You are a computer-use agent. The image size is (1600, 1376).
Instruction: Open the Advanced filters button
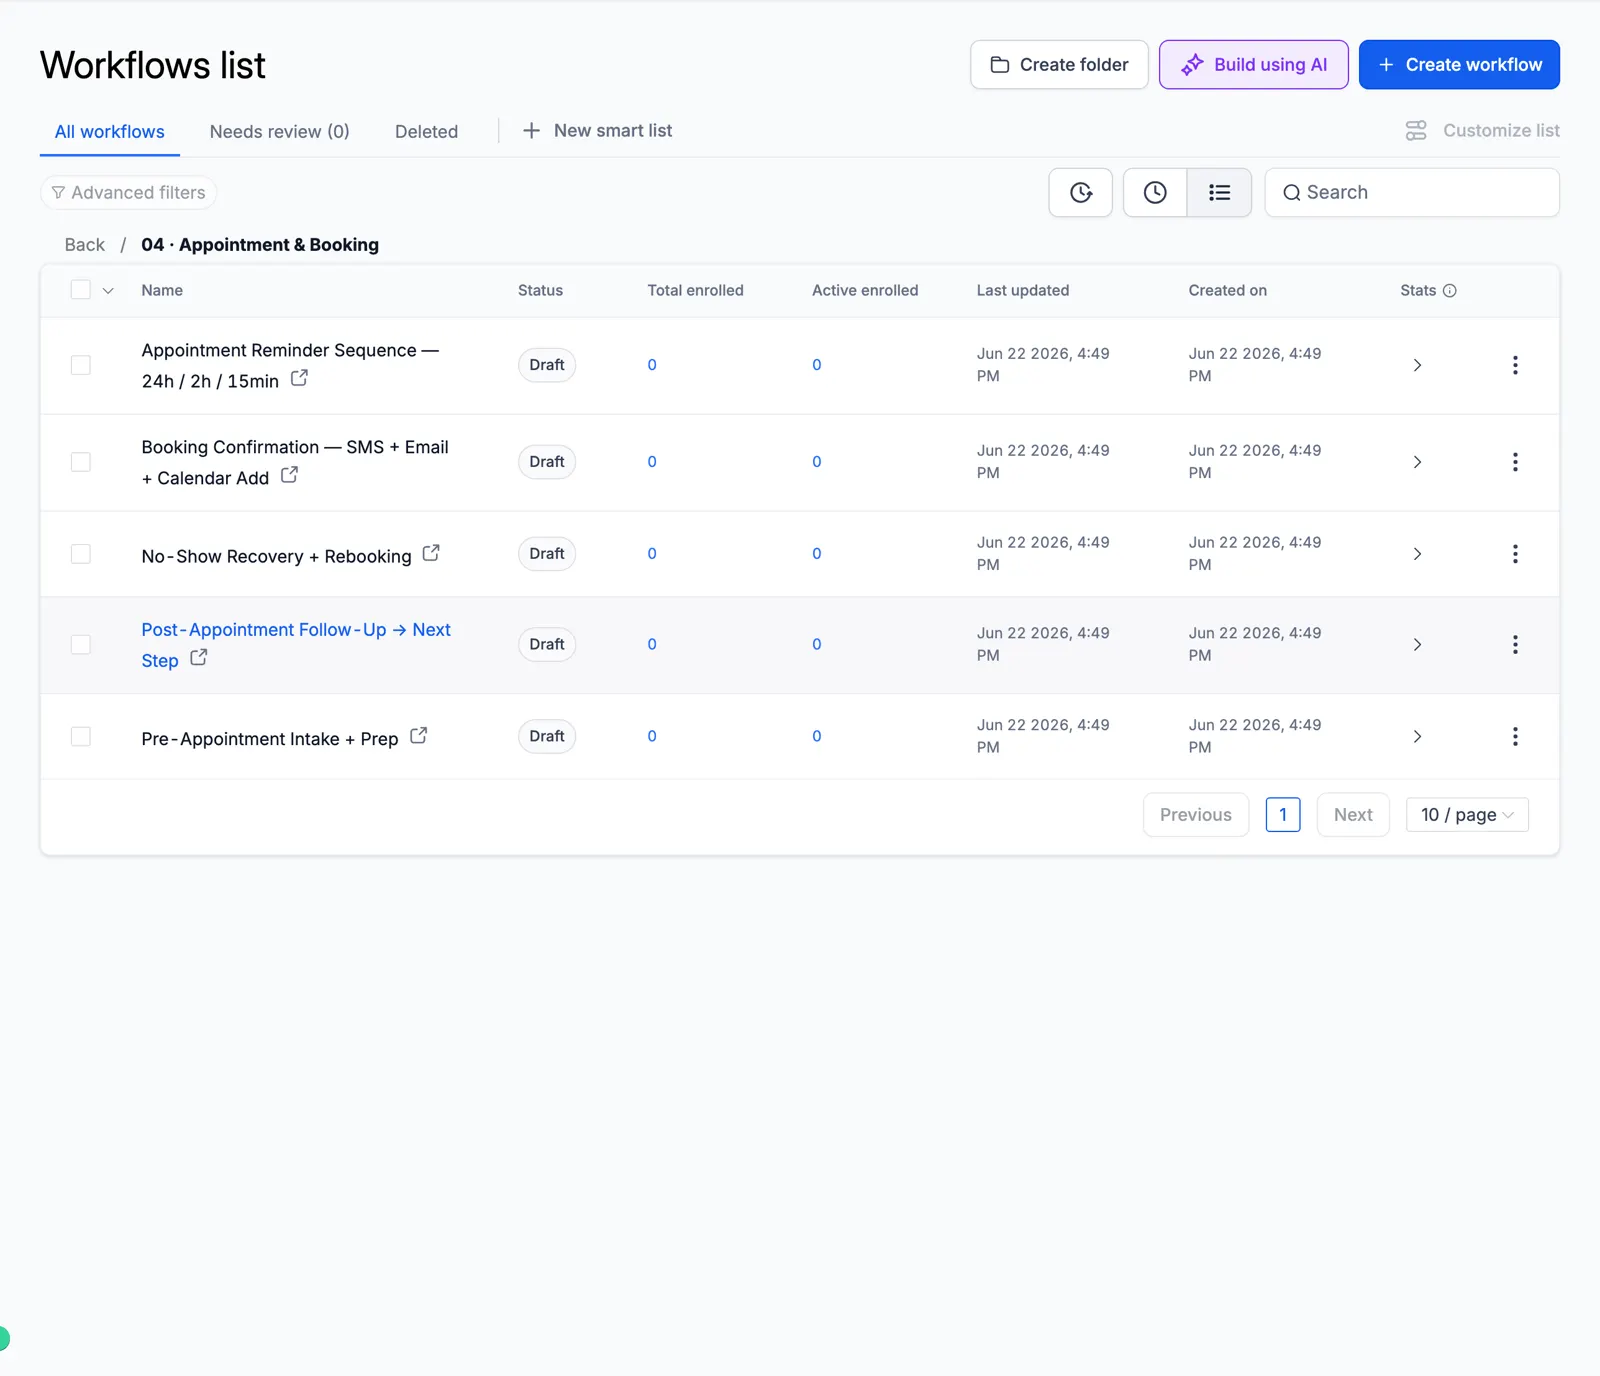pyautogui.click(x=129, y=192)
